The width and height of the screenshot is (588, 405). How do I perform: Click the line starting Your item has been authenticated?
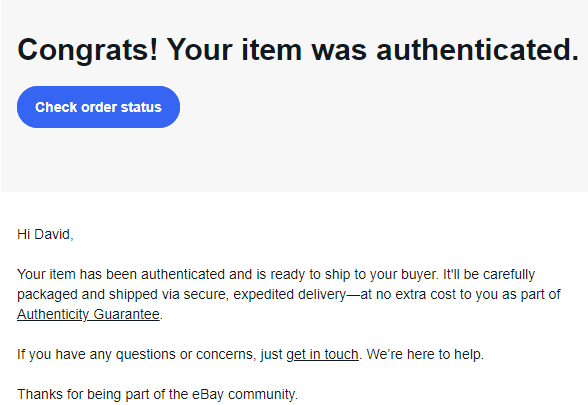coord(276,274)
